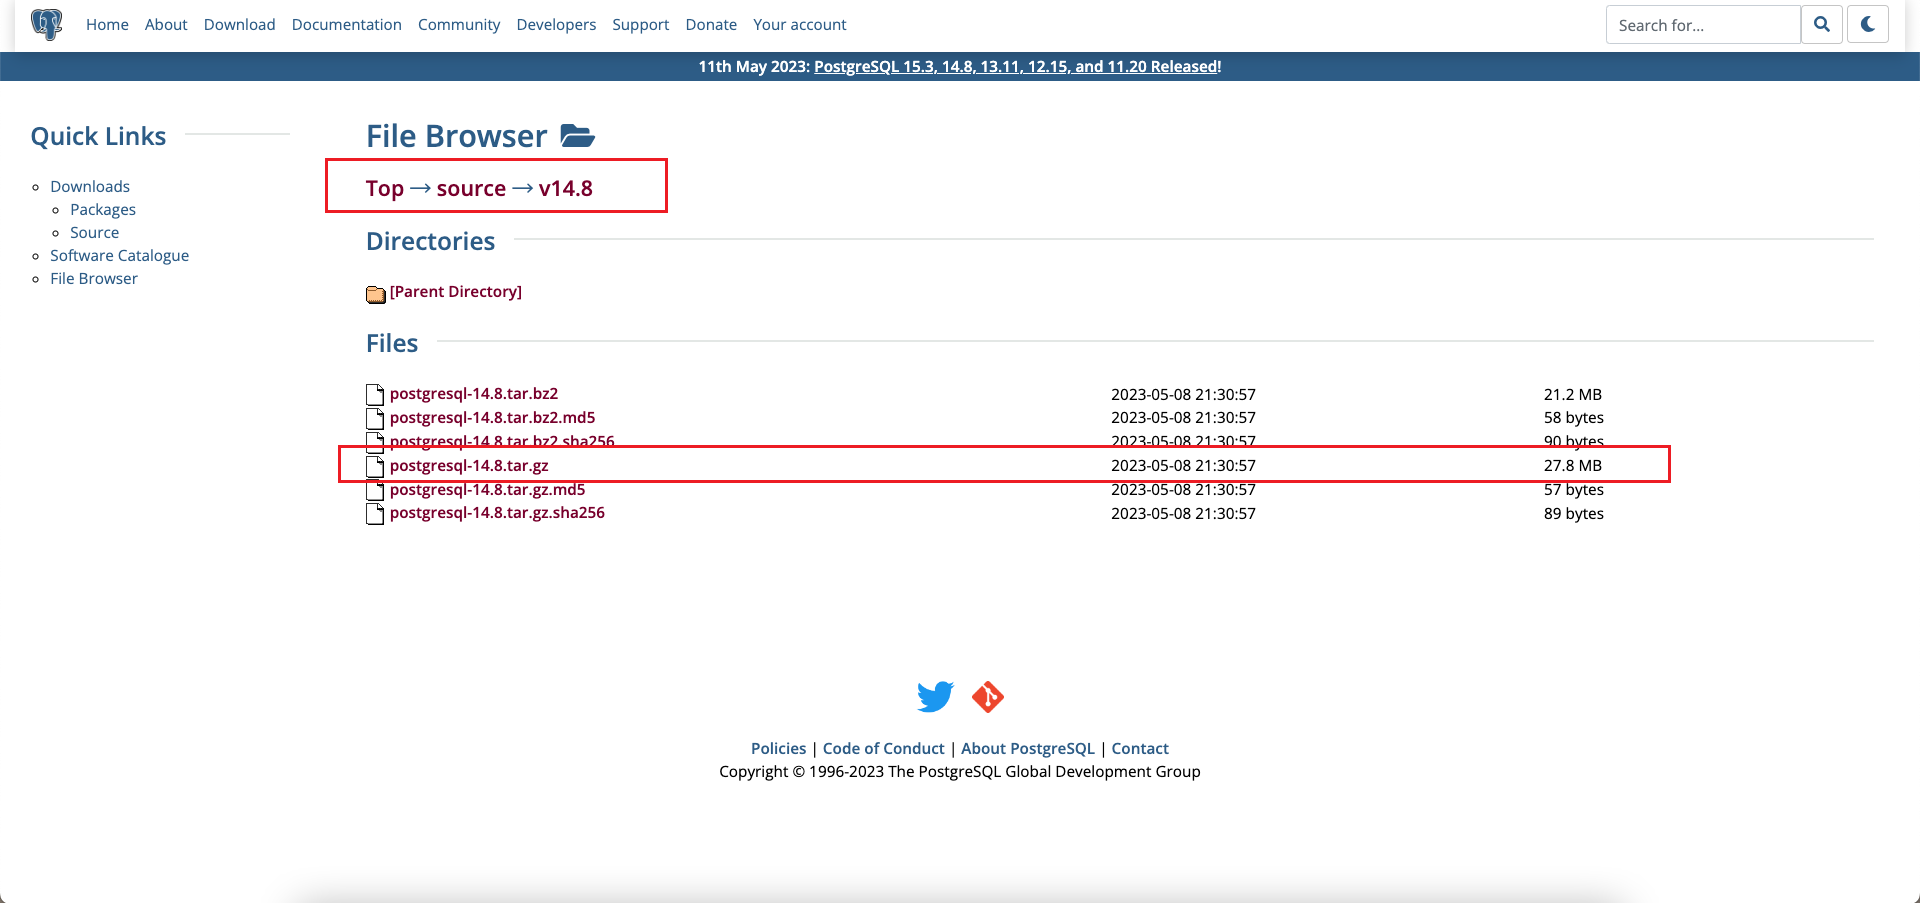Image resolution: width=1920 pixels, height=903 pixels.
Task: Click the Top breadcrumb link
Action: click(x=385, y=188)
